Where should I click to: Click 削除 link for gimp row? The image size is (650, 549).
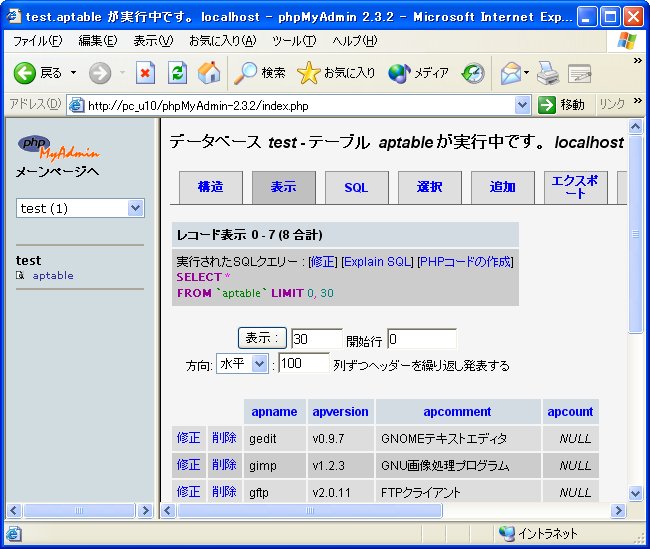click(224, 465)
